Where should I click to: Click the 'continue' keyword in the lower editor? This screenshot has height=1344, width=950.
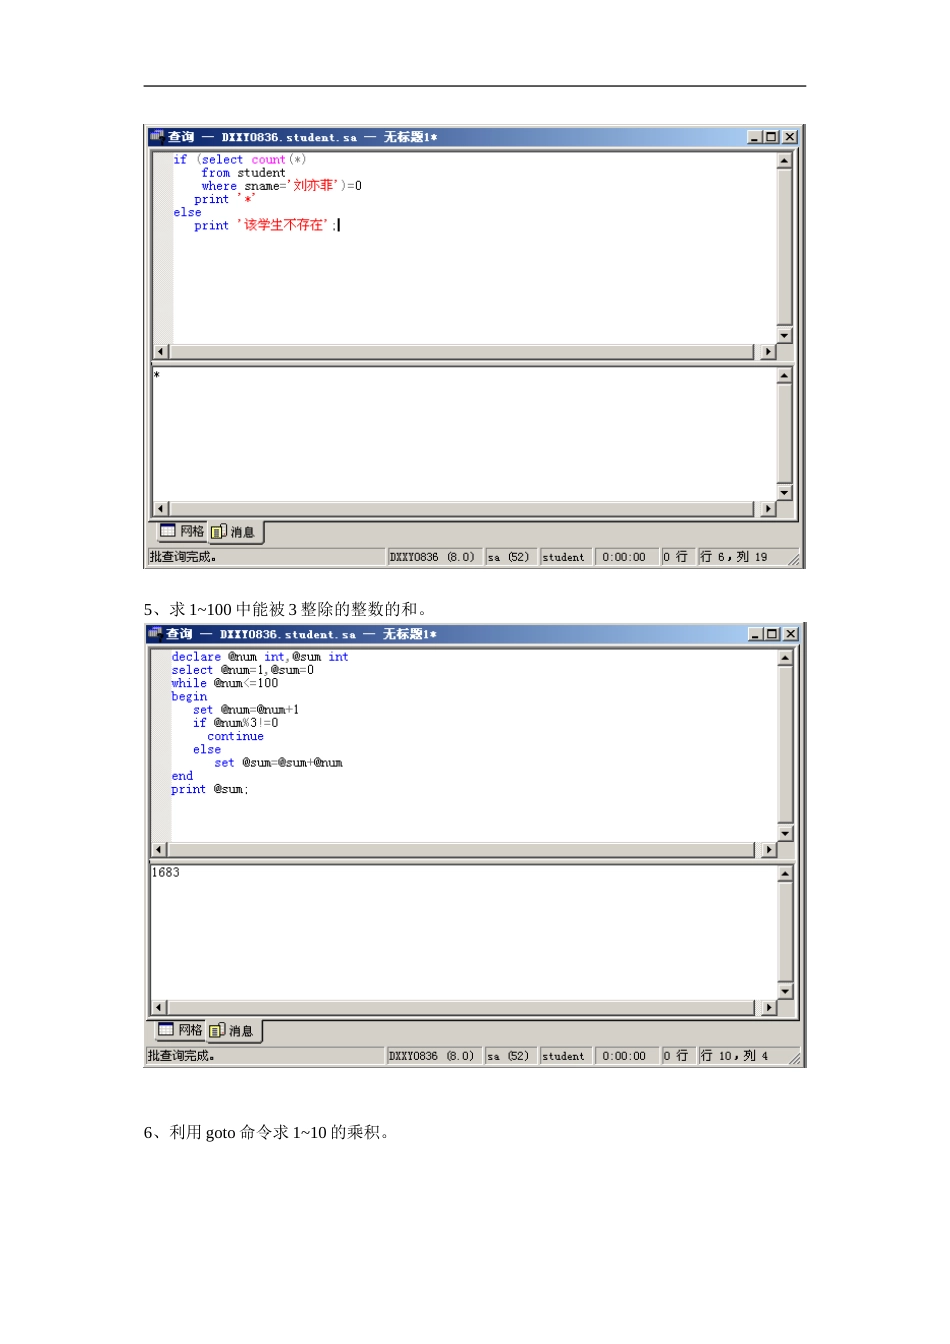click(x=236, y=736)
